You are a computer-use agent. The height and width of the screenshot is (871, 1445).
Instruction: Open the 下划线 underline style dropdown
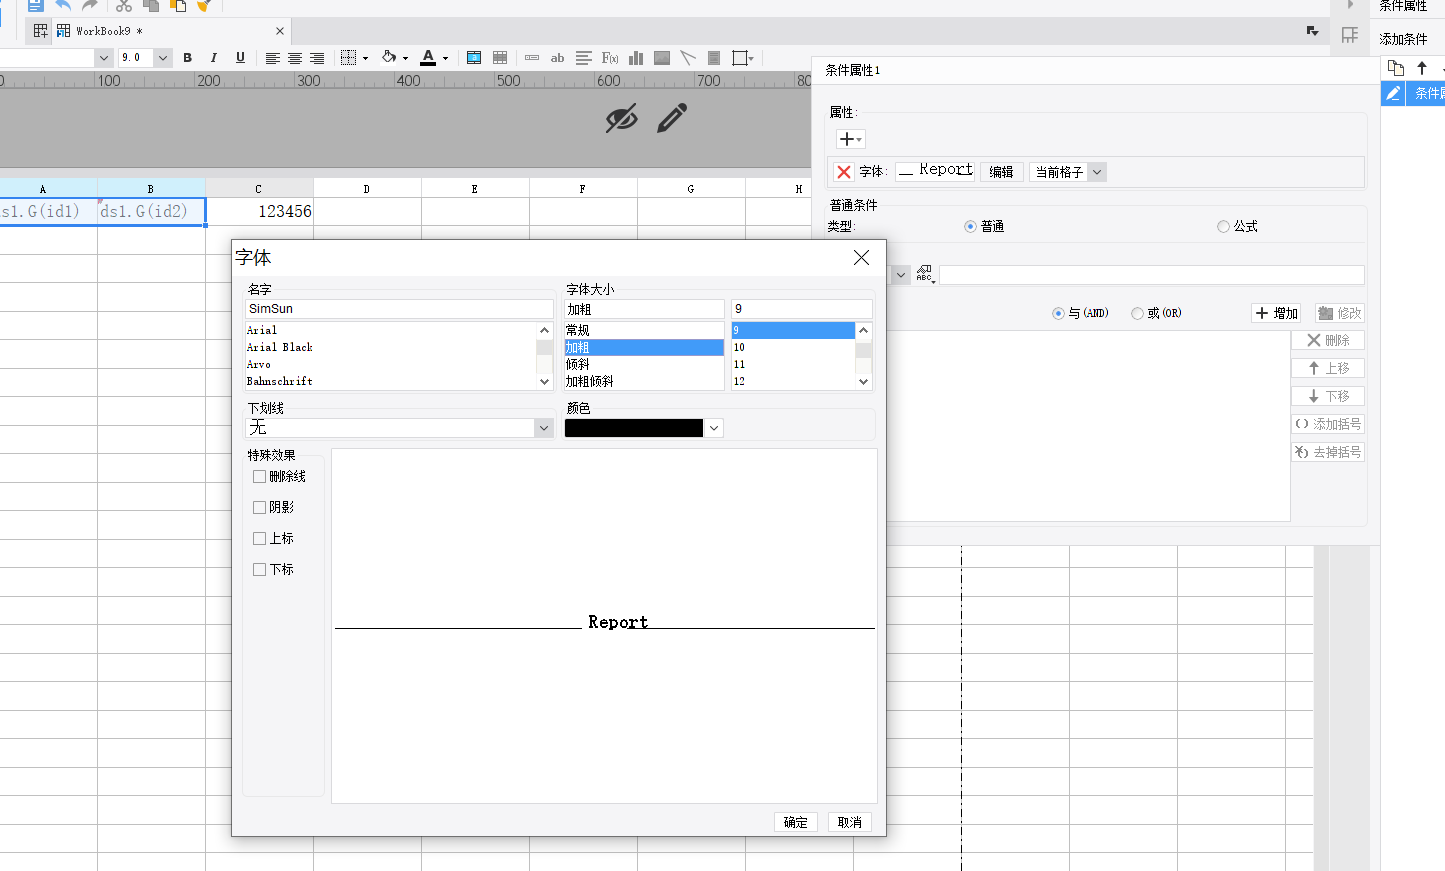[543, 428]
